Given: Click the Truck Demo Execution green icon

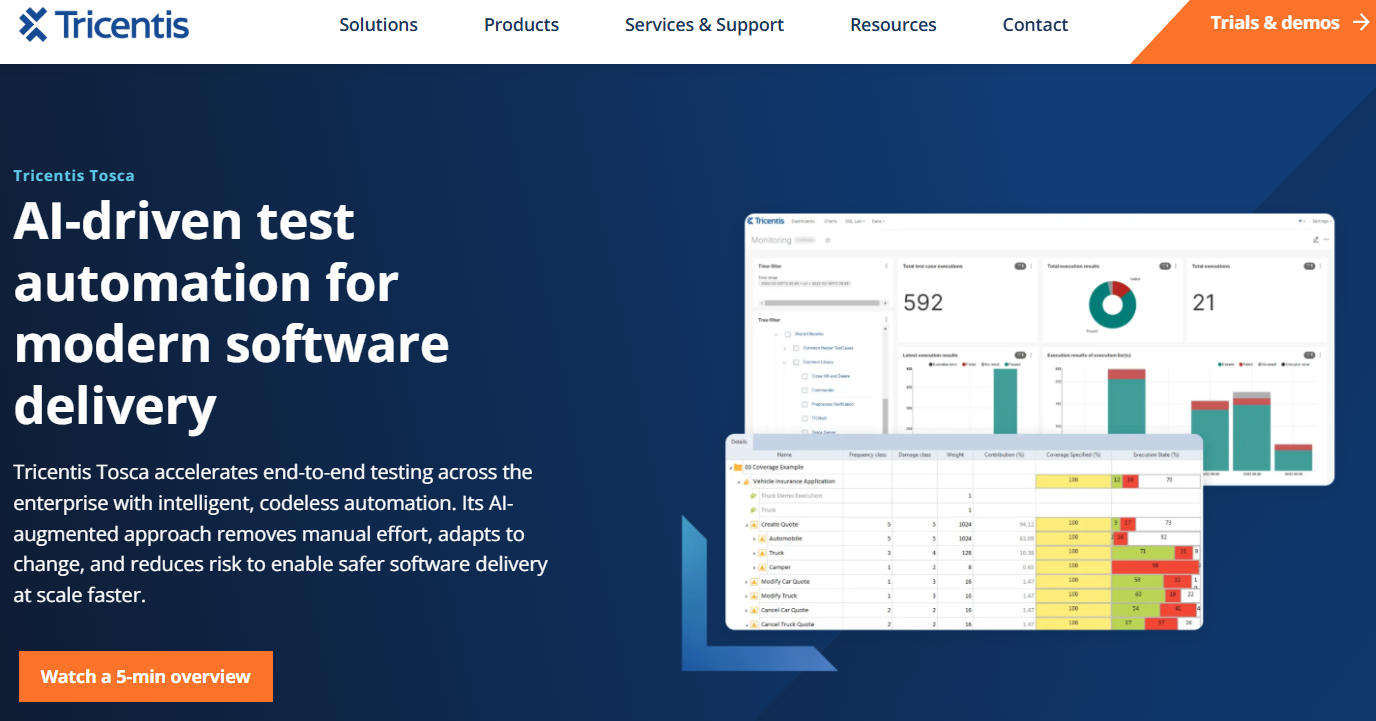Looking at the screenshot, I should pyautogui.click(x=753, y=496).
